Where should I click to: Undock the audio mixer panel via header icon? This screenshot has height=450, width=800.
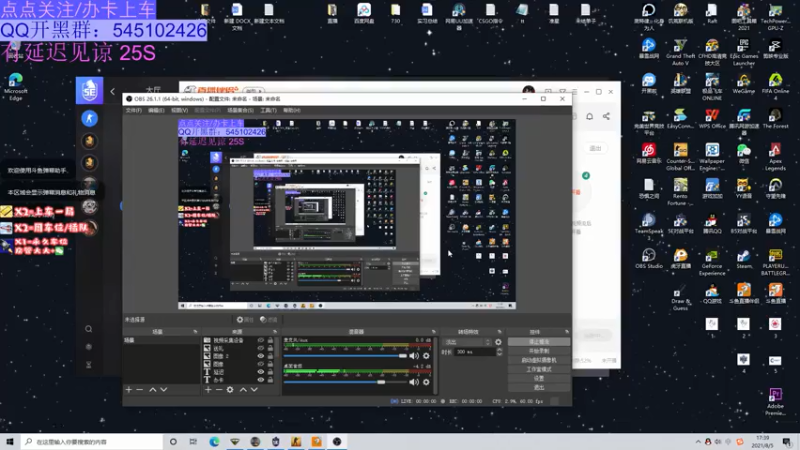(434, 332)
